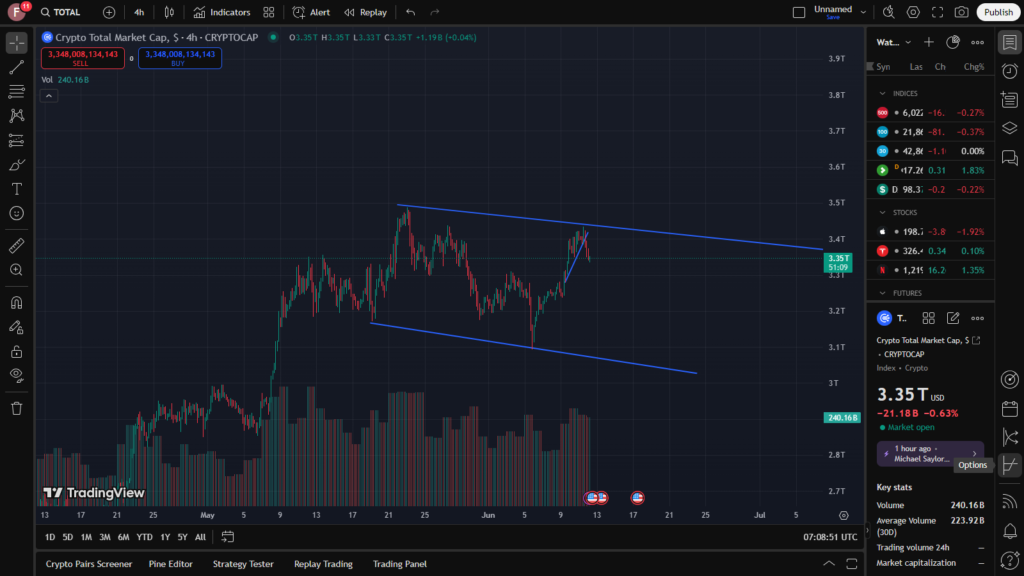Click the trash remove objects icon
This screenshot has width=1024, height=576.
[x=16, y=408]
